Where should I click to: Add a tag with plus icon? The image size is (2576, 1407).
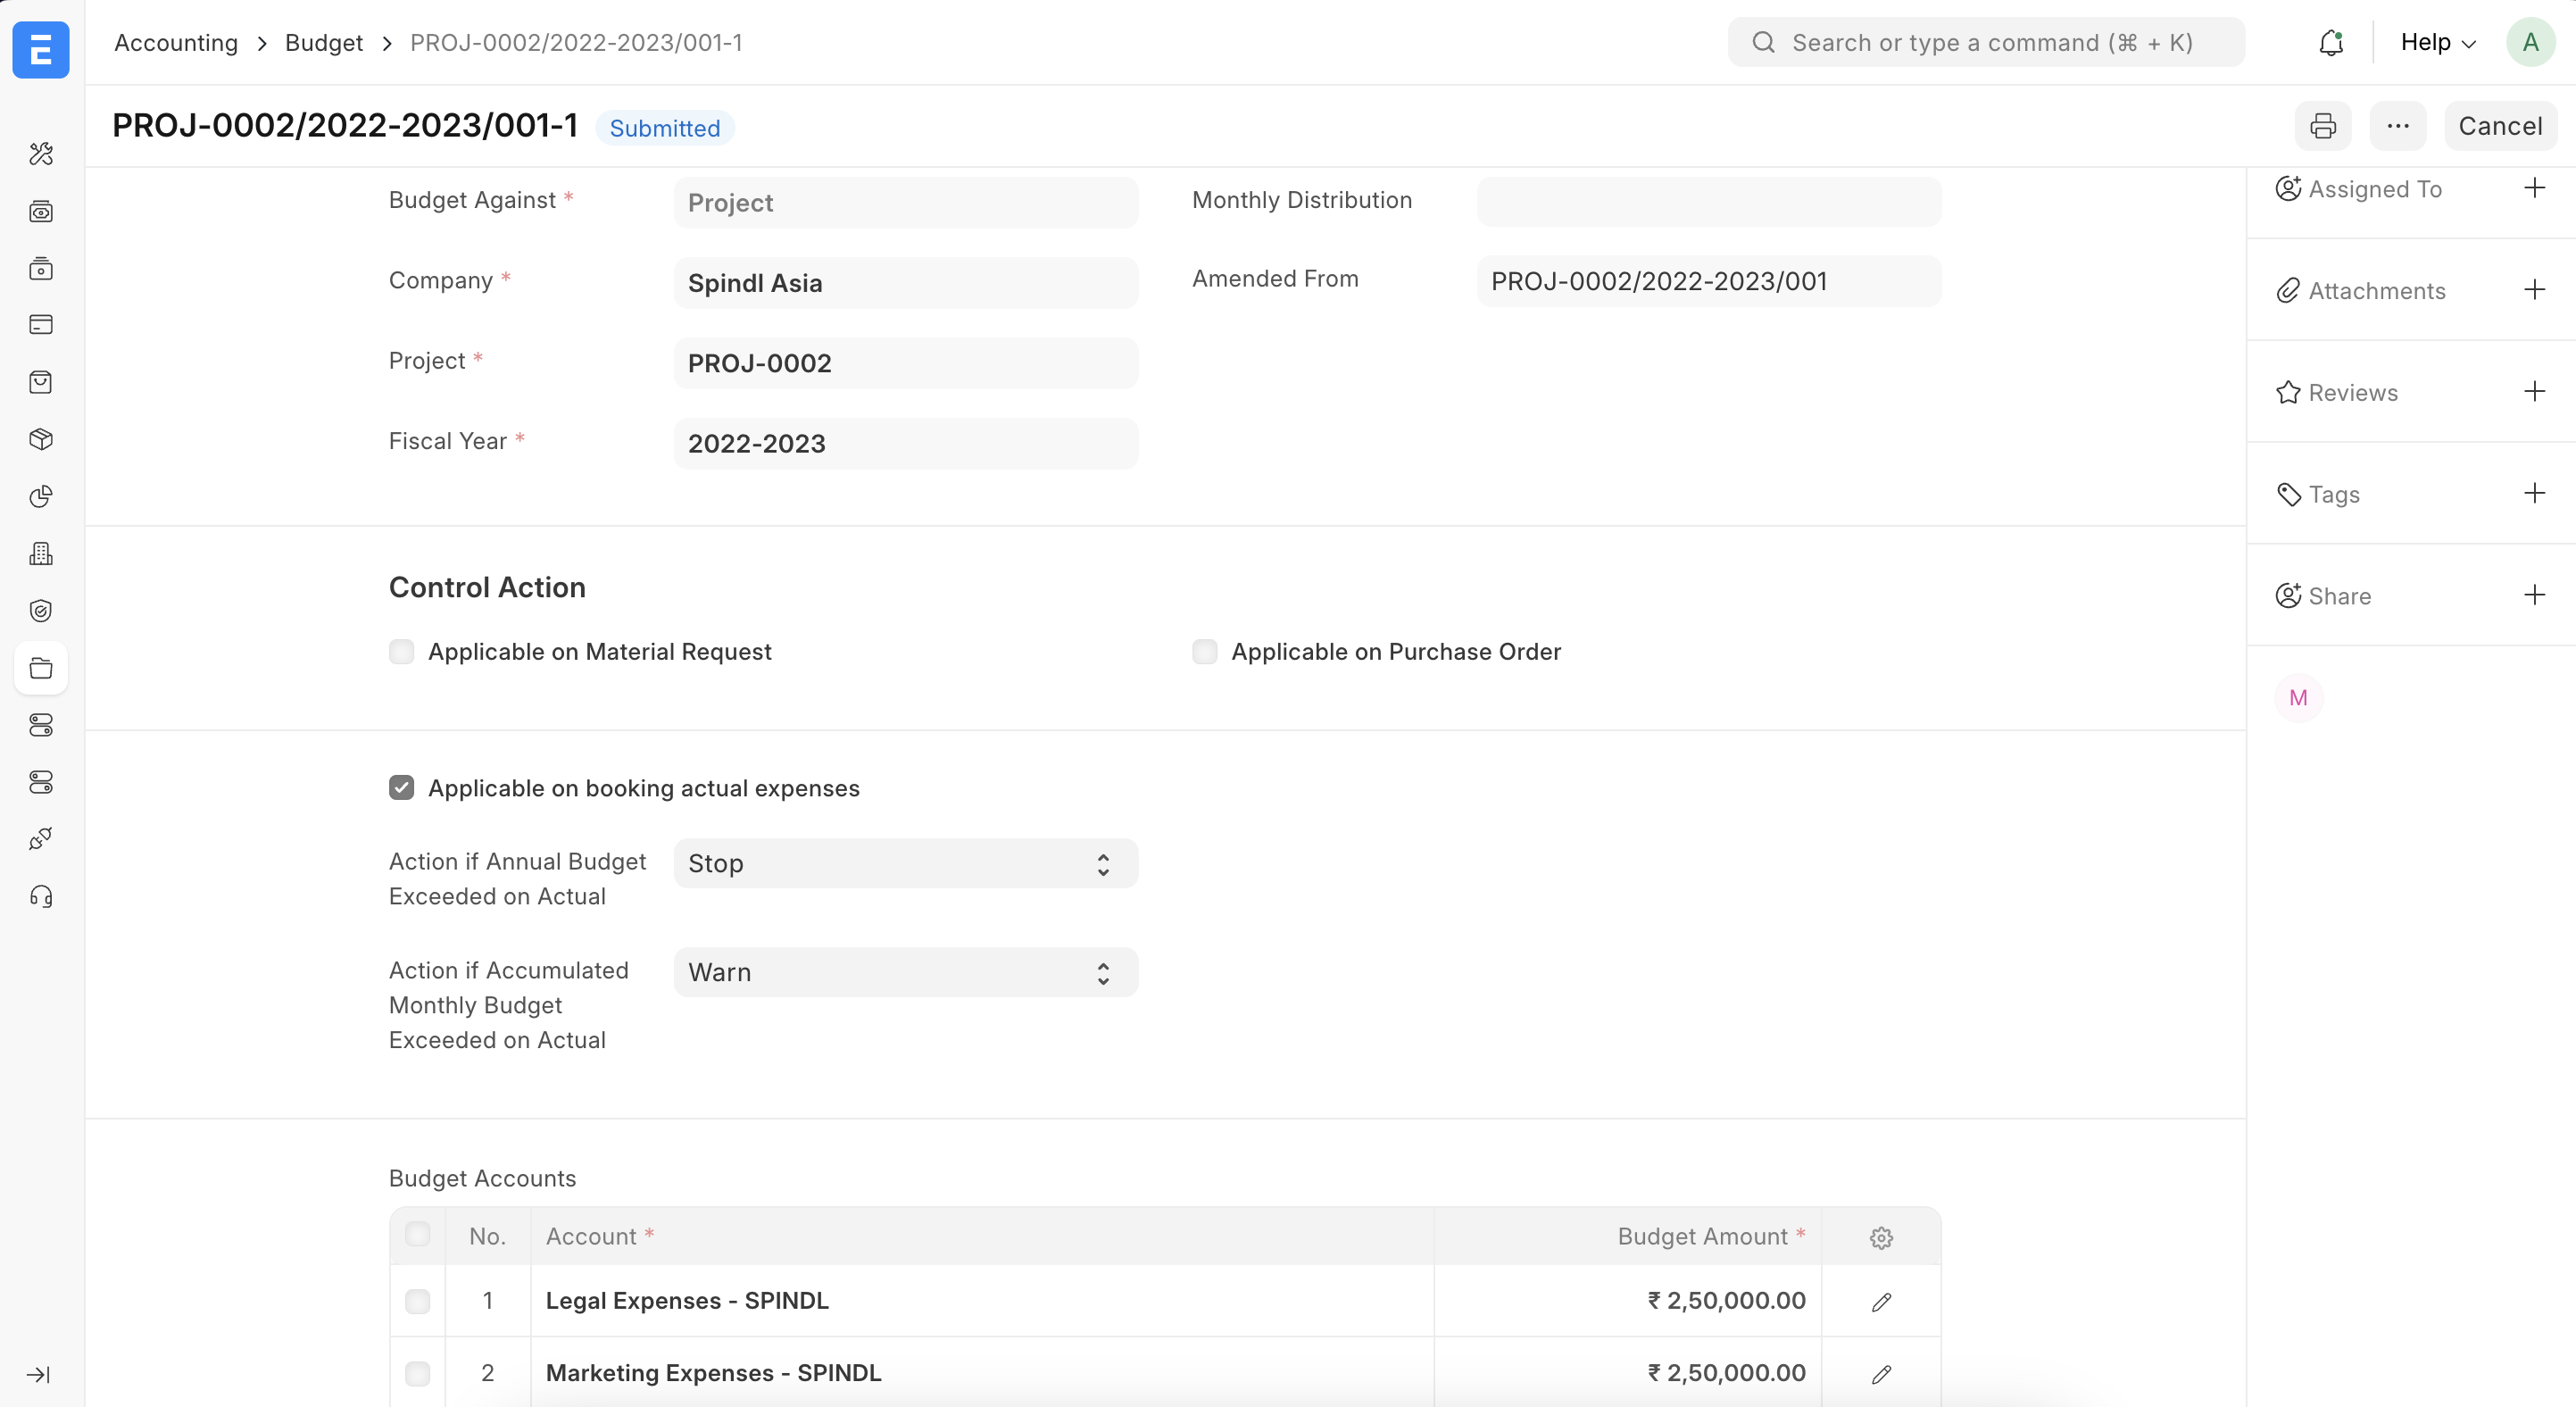[x=2533, y=493]
